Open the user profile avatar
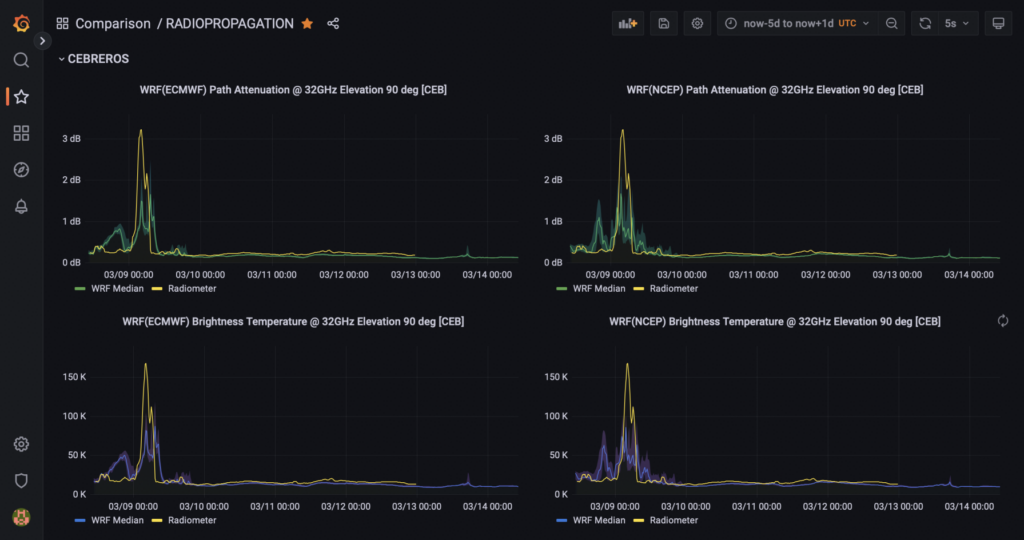This screenshot has width=1024, height=540. [x=22, y=517]
